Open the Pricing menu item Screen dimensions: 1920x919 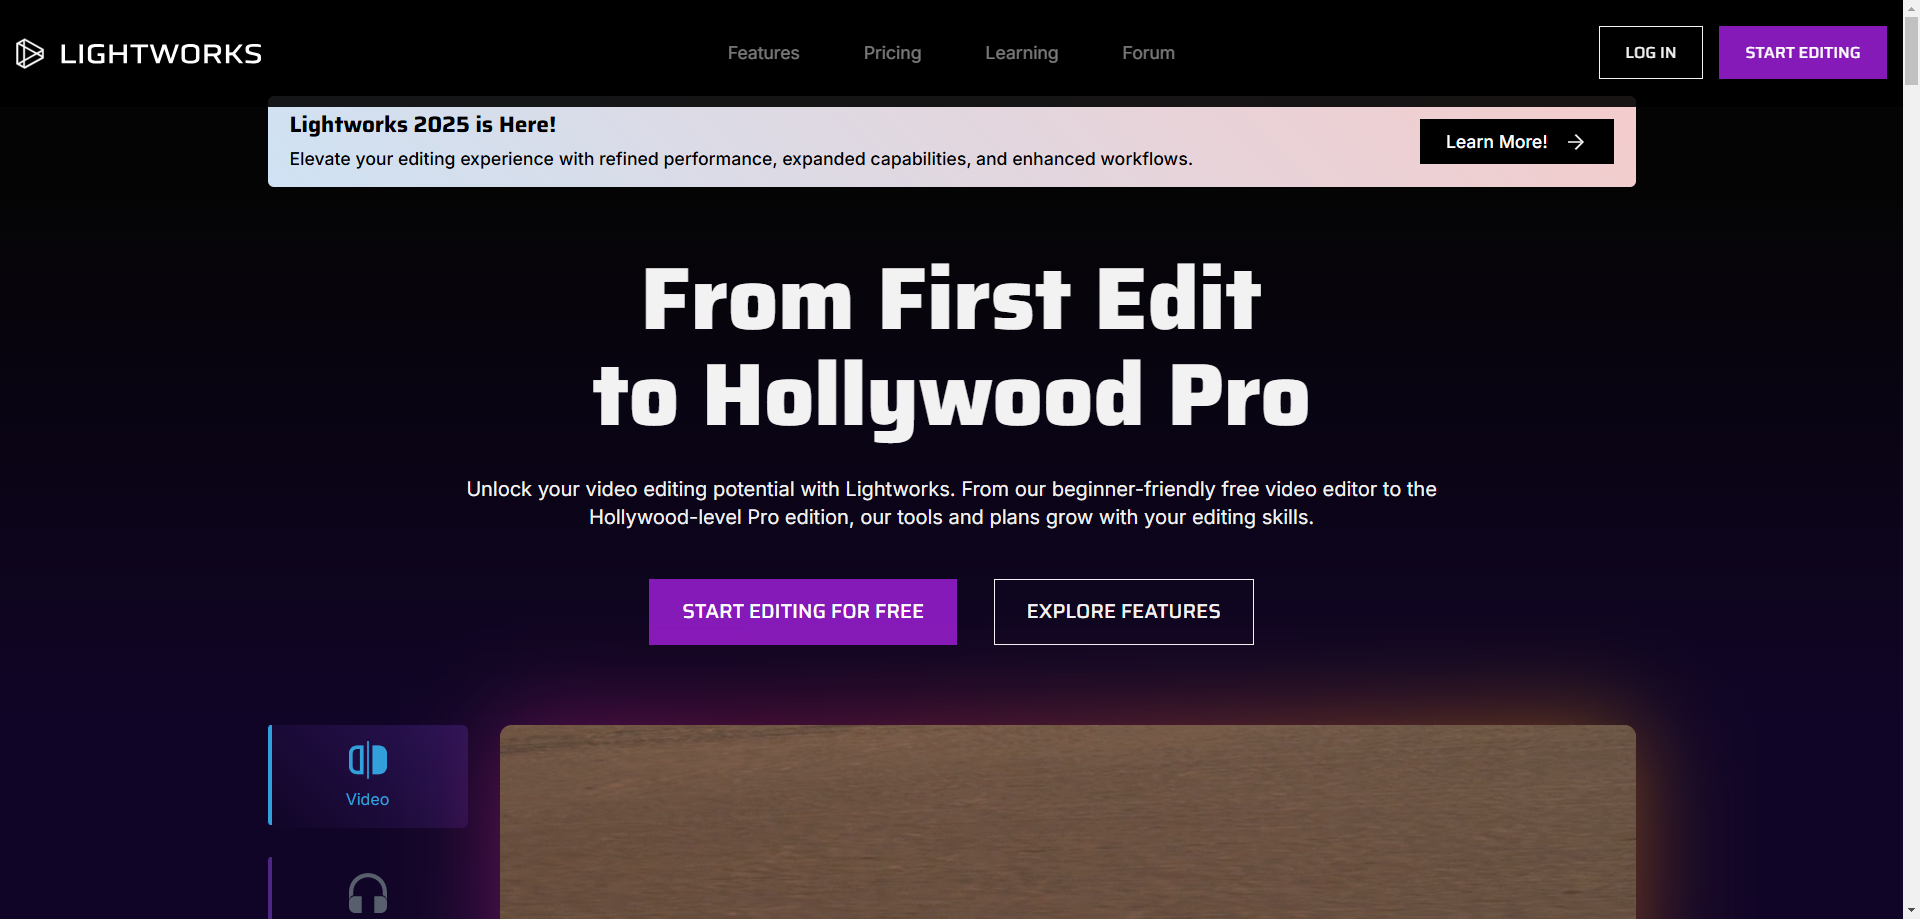coord(892,53)
